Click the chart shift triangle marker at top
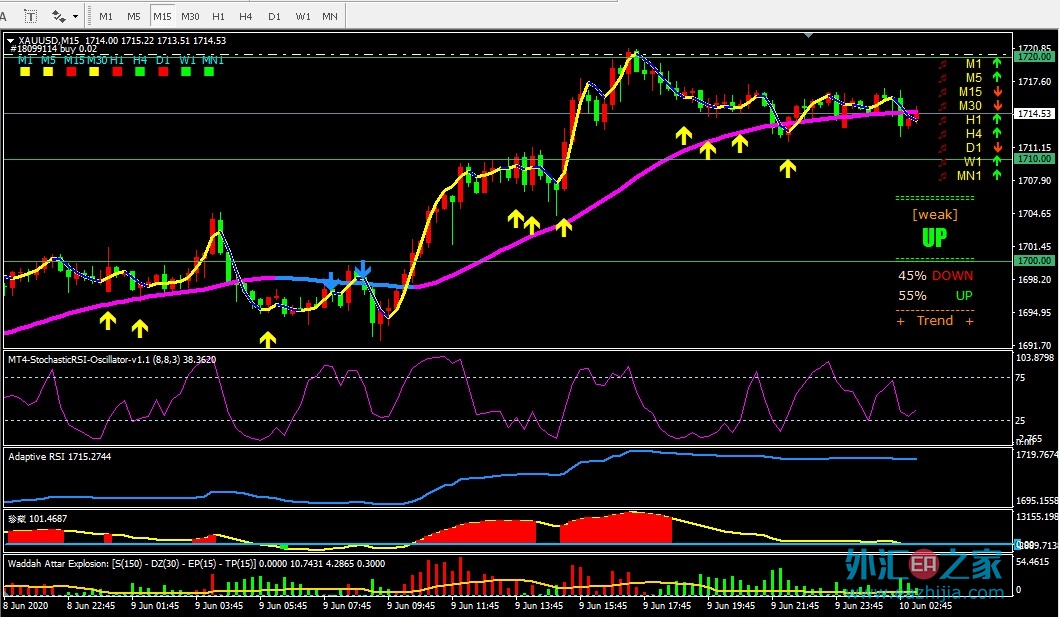The height and width of the screenshot is (617, 1060). click(x=809, y=35)
